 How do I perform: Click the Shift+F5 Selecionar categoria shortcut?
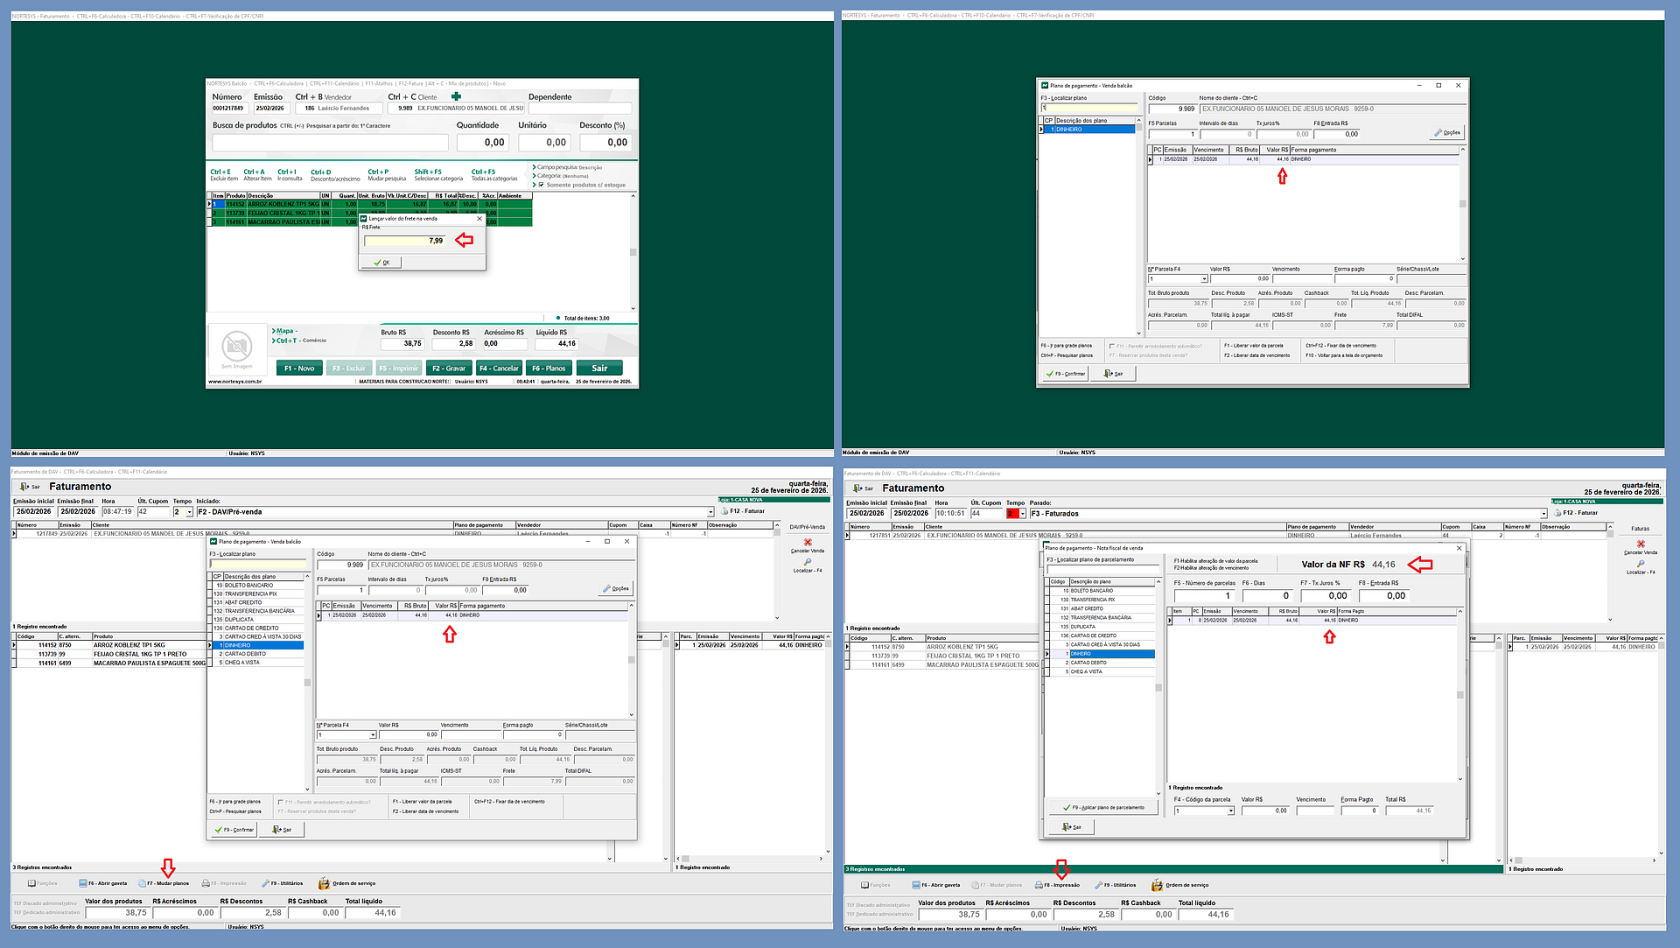pyautogui.click(x=438, y=175)
